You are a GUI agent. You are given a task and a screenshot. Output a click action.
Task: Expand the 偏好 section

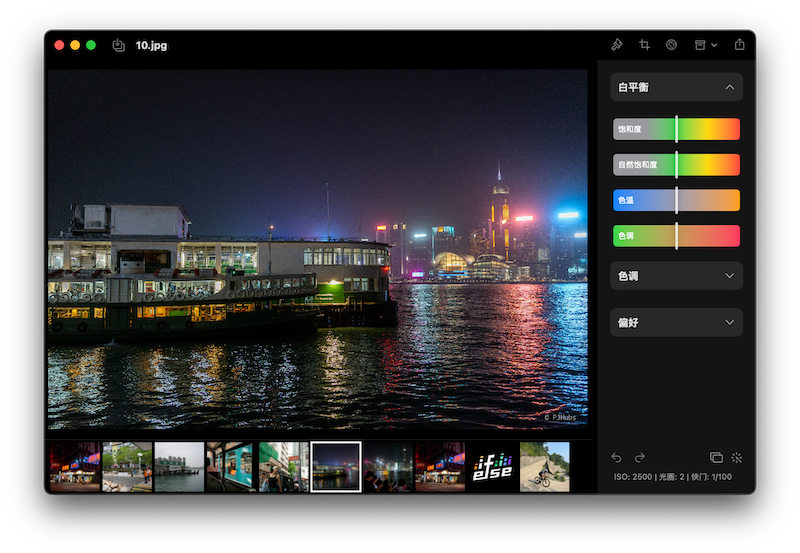[x=729, y=322]
